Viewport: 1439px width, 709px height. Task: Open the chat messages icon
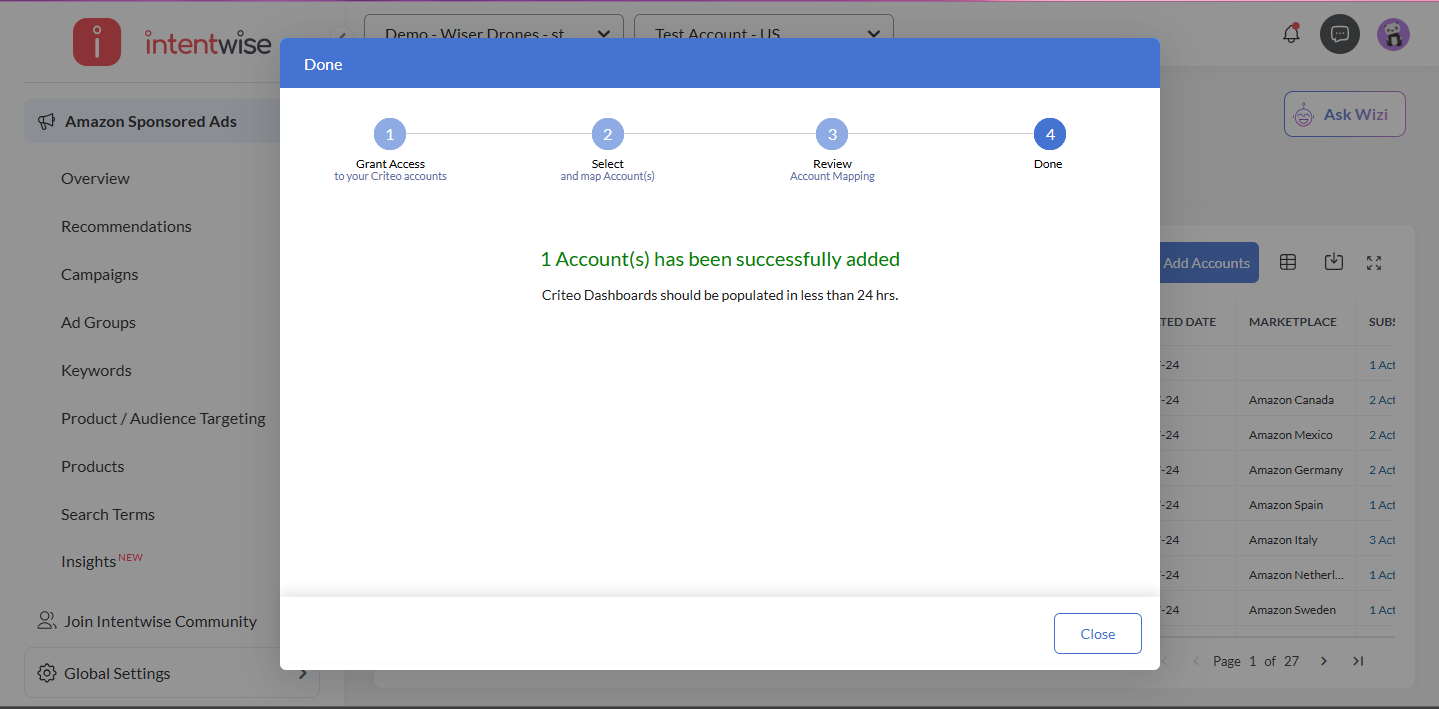point(1340,34)
